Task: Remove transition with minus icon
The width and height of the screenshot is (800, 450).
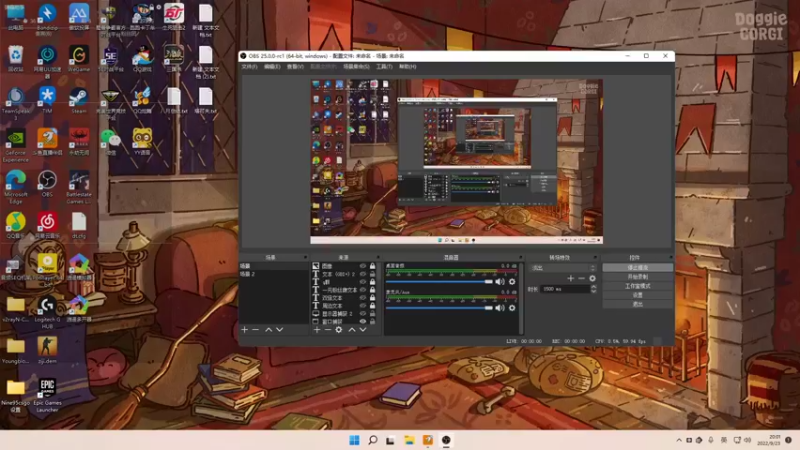Action: (581, 278)
